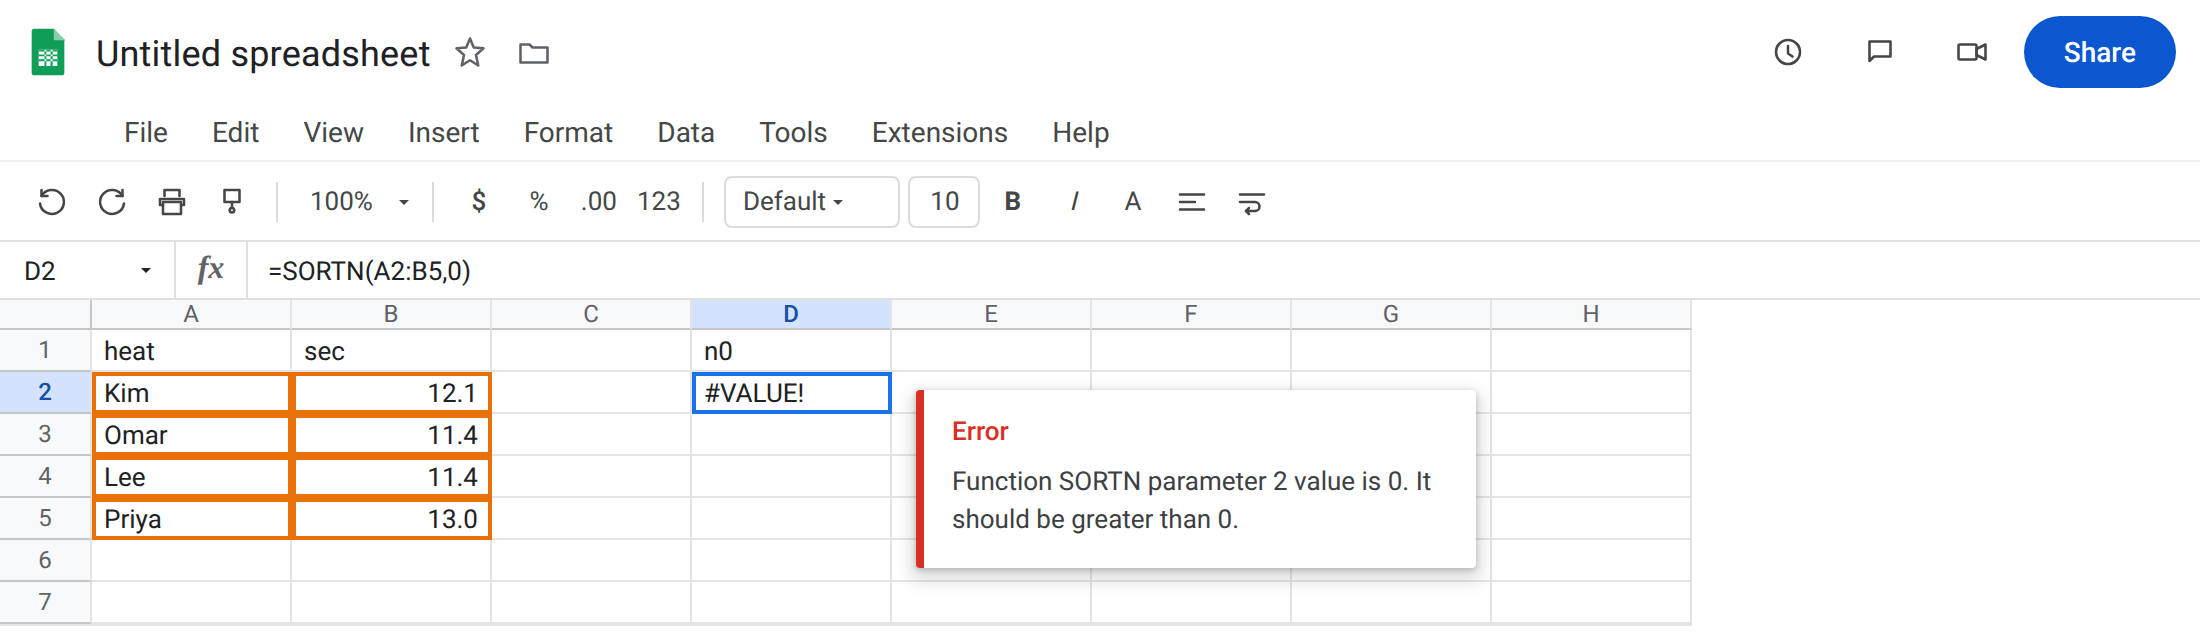
Task: Select column C header
Action: click(591, 314)
